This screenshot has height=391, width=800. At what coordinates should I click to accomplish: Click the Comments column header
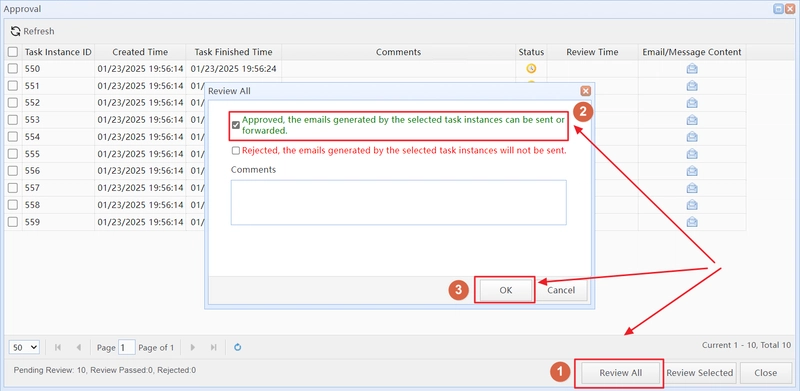coord(398,52)
